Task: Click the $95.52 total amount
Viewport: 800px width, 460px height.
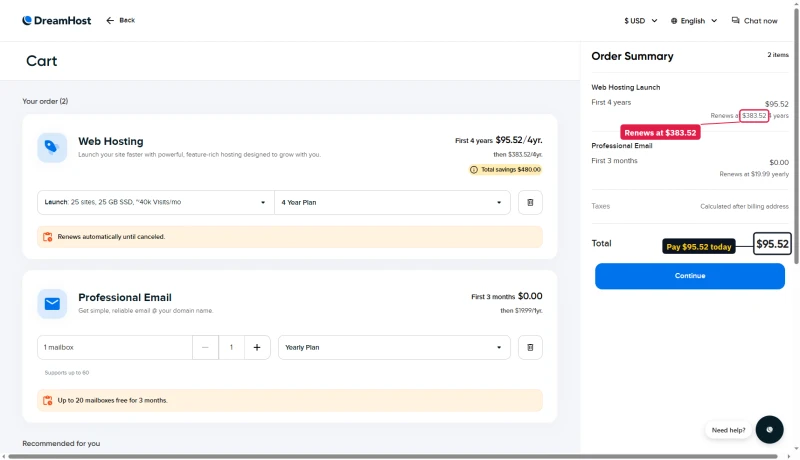Action: (772, 244)
